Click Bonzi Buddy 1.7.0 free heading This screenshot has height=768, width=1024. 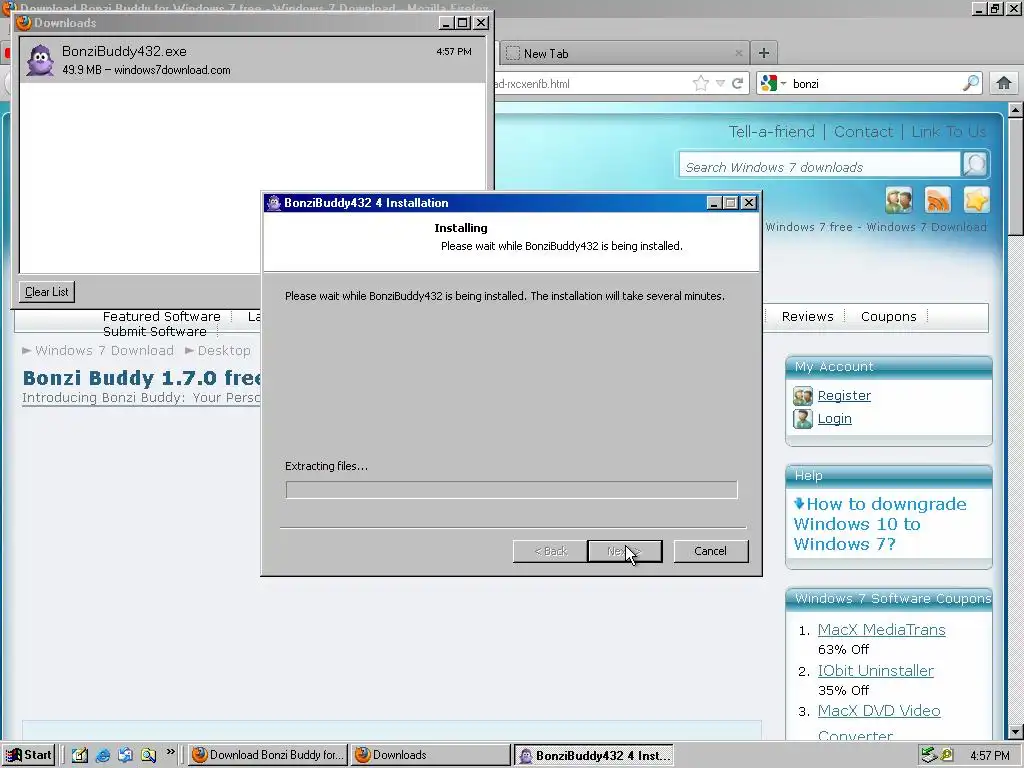pos(142,377)
